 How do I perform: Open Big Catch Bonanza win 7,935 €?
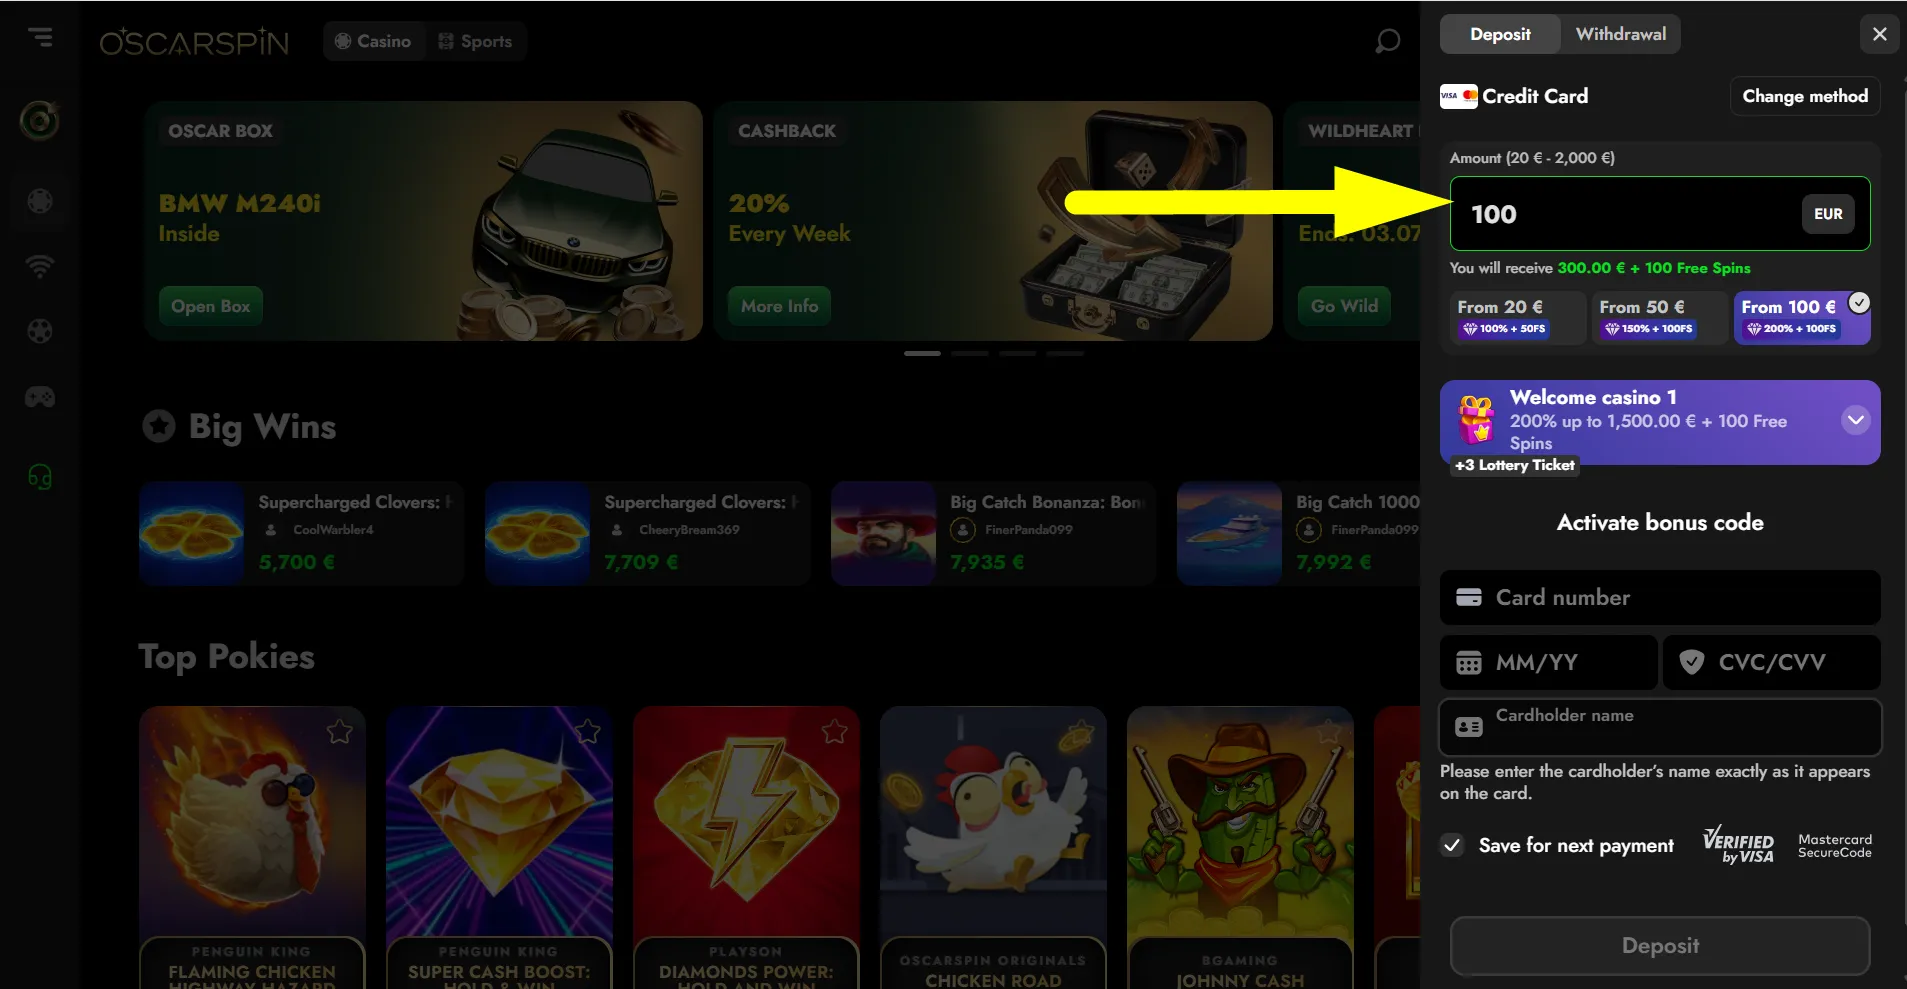point(993,533)
